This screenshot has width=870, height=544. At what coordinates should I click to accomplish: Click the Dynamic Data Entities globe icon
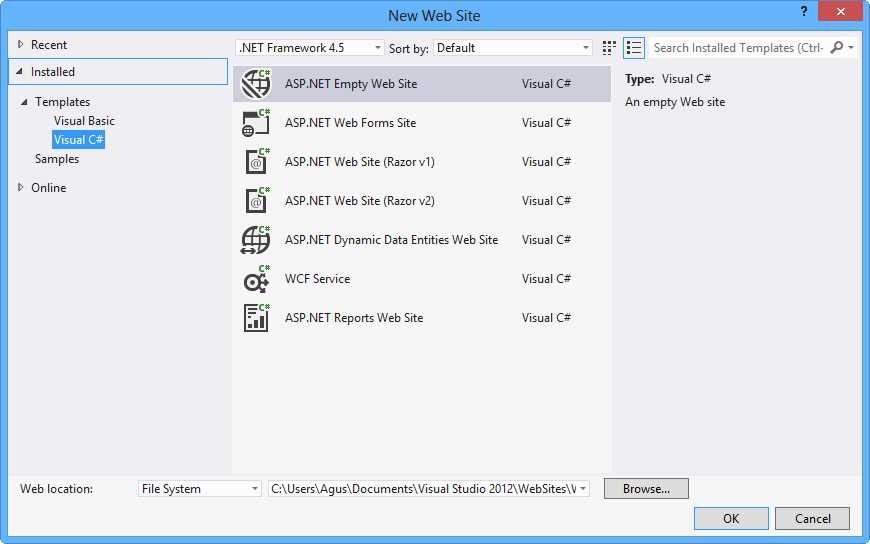[256, 240]
